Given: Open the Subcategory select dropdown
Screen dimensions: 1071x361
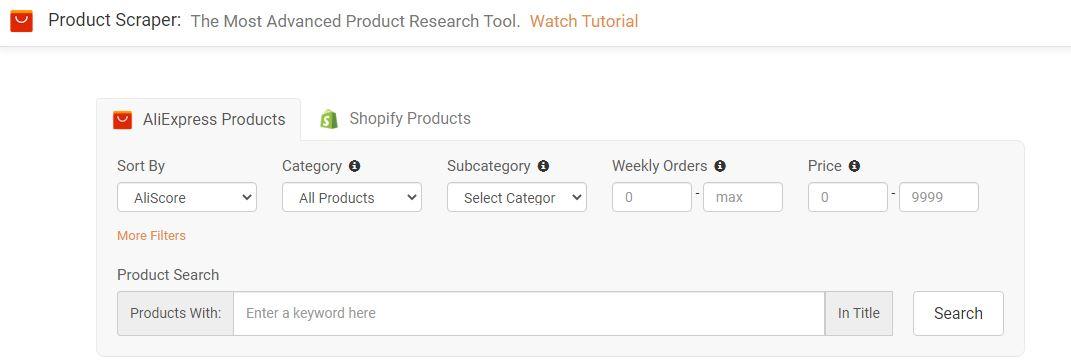Looking at the screenshot, I should click(517, 197).
